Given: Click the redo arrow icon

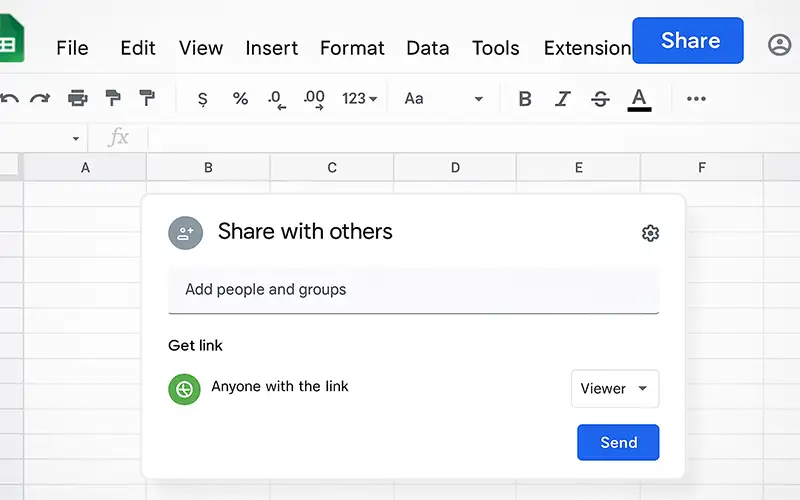Looking at the screenshot, I should 40,98.
